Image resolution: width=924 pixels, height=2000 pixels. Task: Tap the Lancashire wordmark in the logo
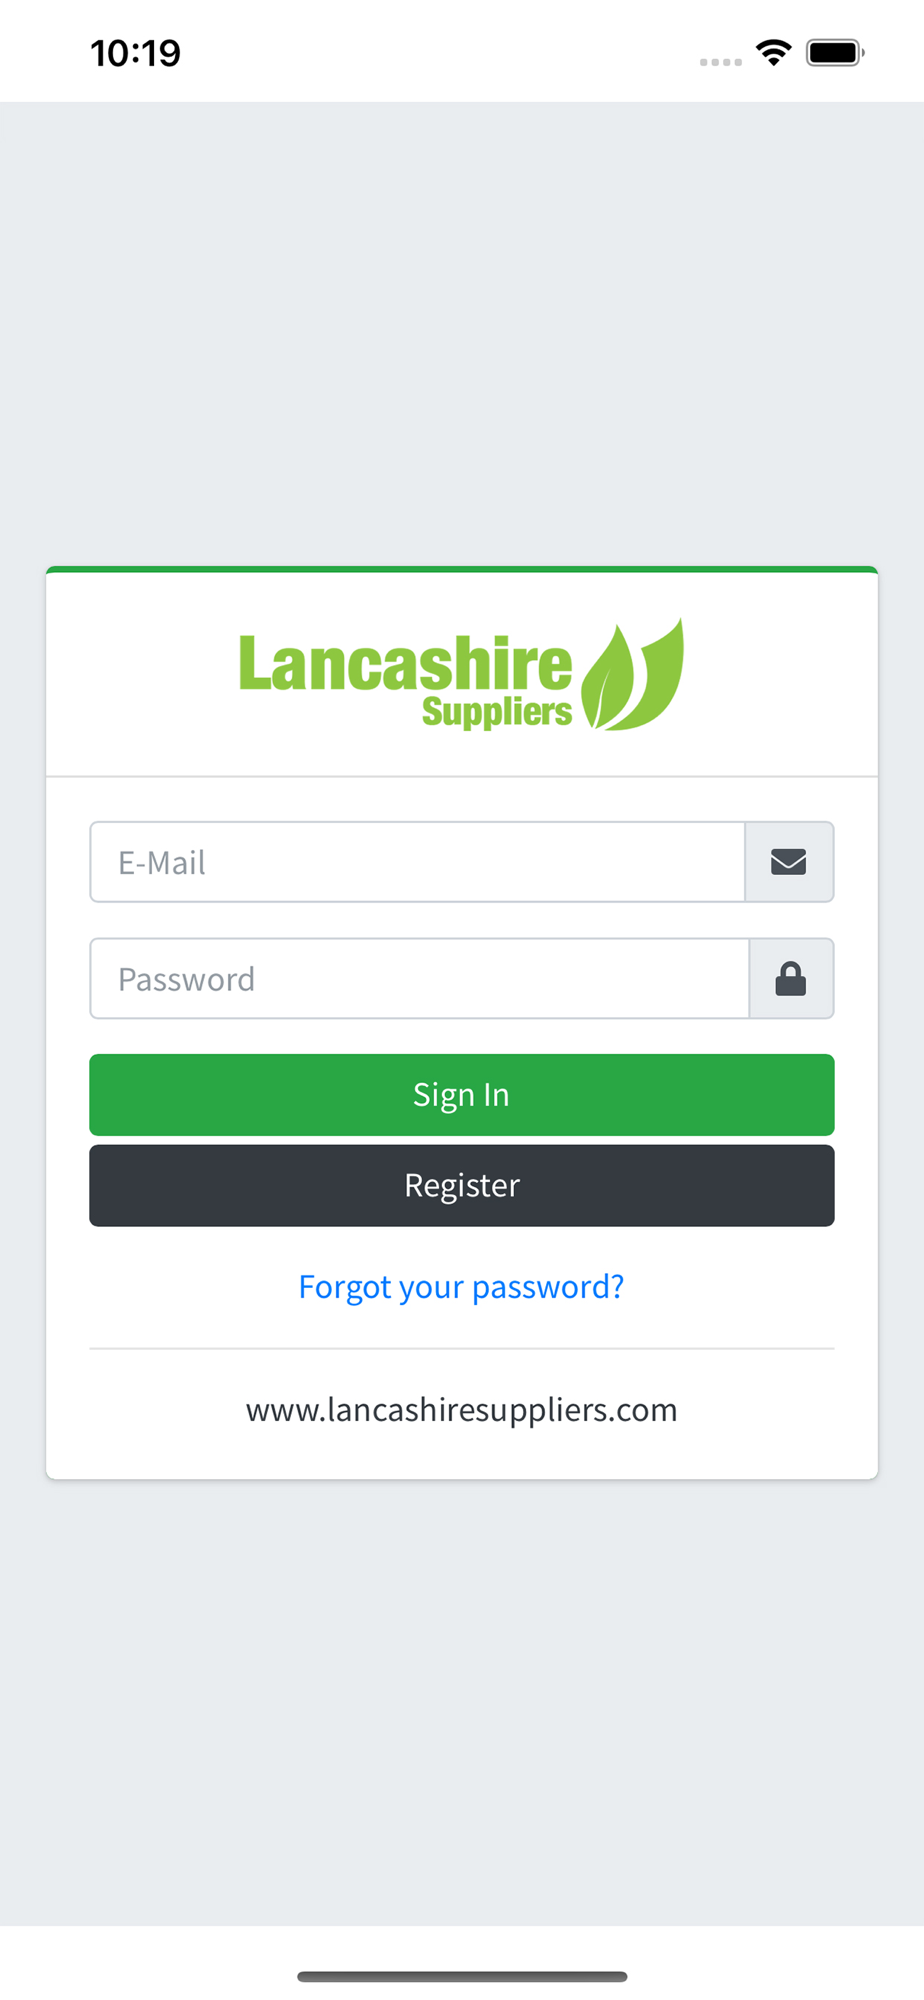(406, 663)
